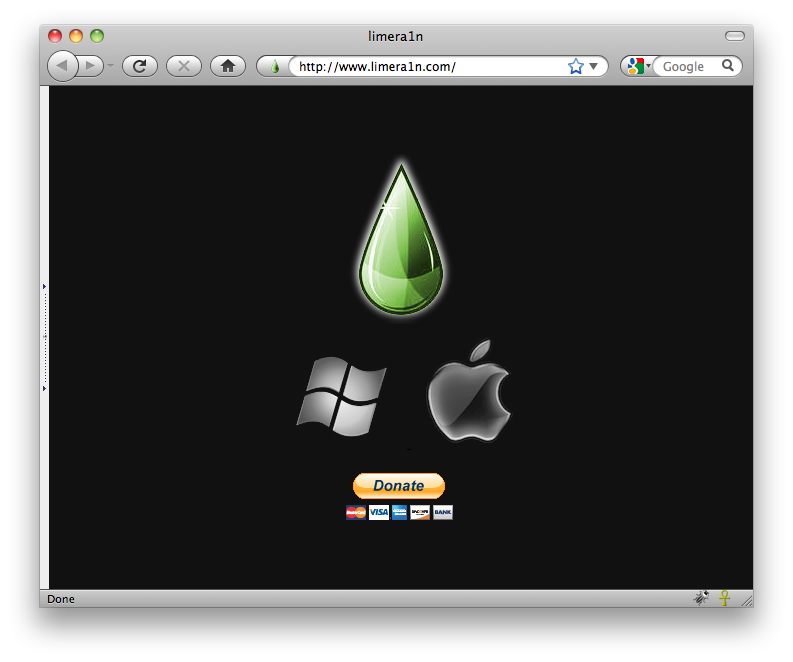Screen dimensions: 793x662
Task: Click the limera1n.com URL address field
Action: 430,67
